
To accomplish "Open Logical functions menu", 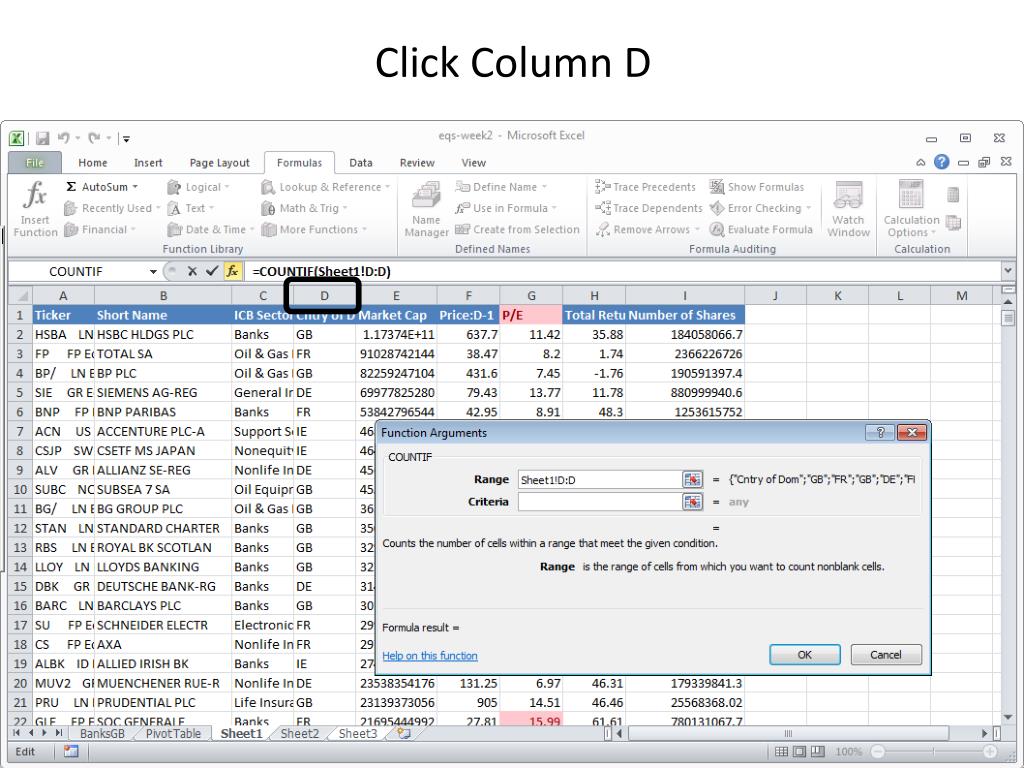I will point(199,187).
